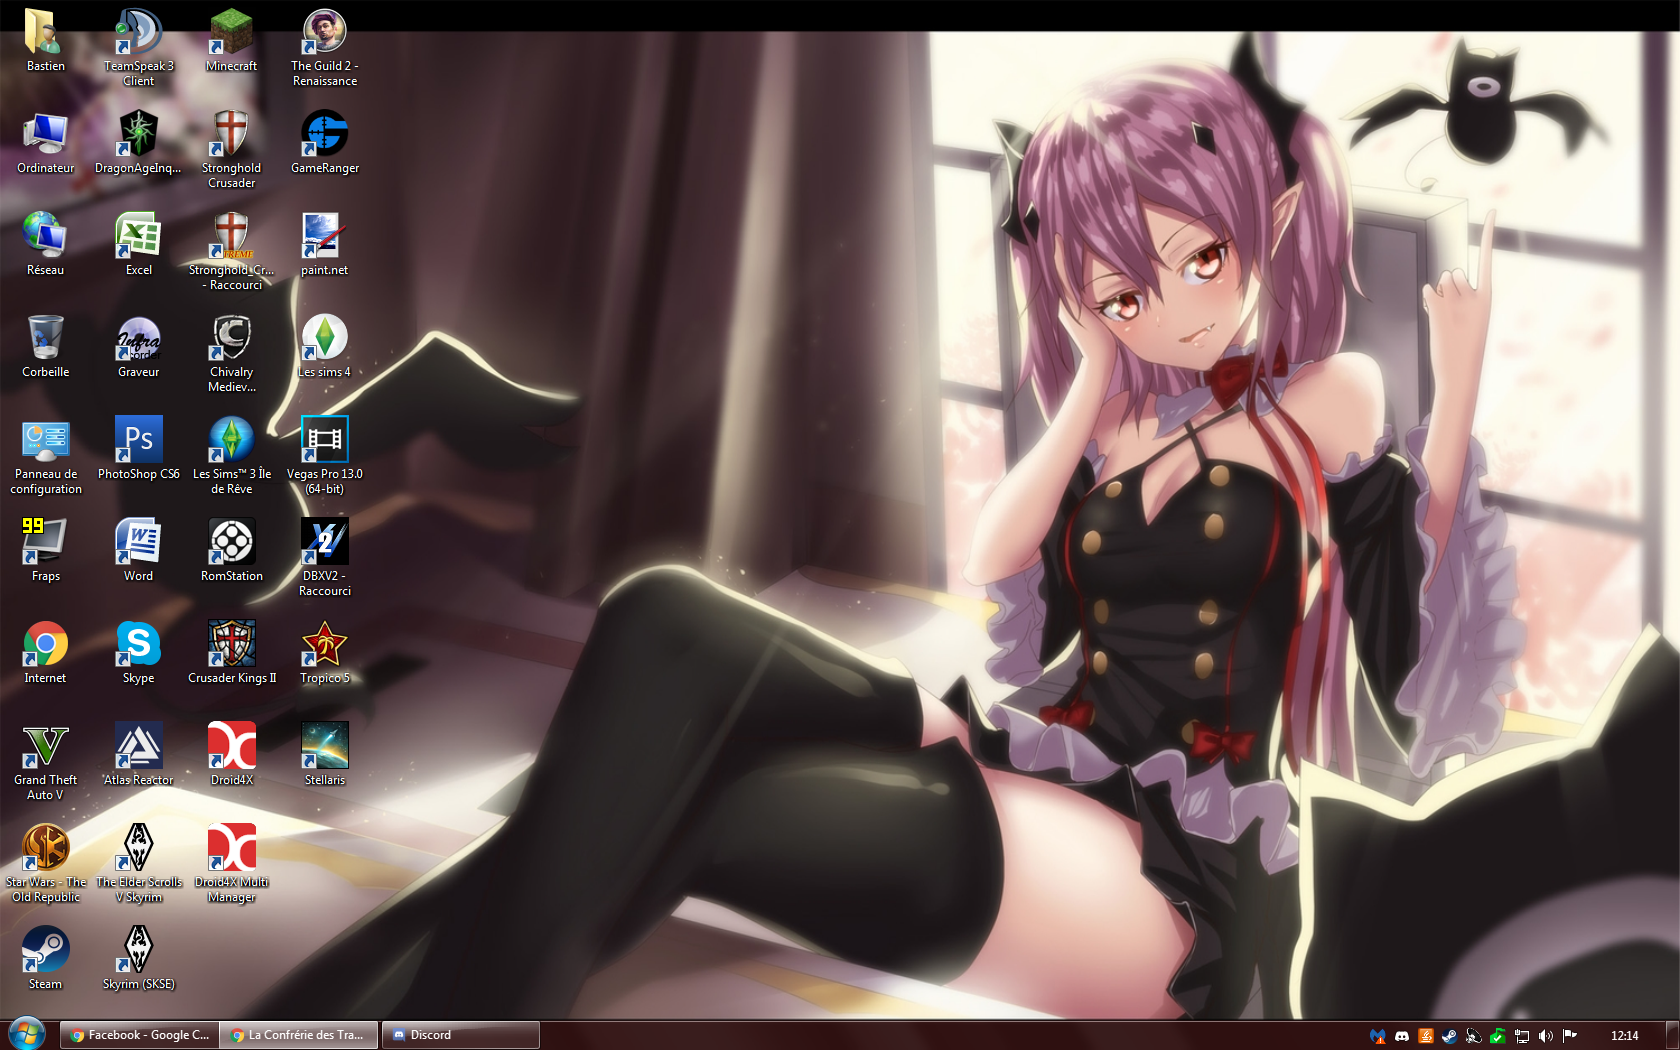
Task: Open the Action Center flag icon
Action: pyautogui.click(x=1570, y=1036)
